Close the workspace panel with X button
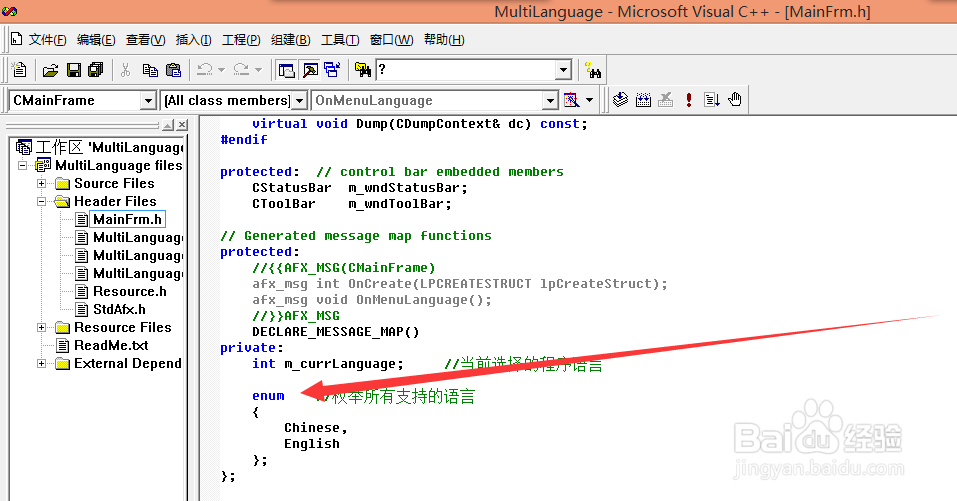Viewport: 957px width, 501px height. pos(182,125)
